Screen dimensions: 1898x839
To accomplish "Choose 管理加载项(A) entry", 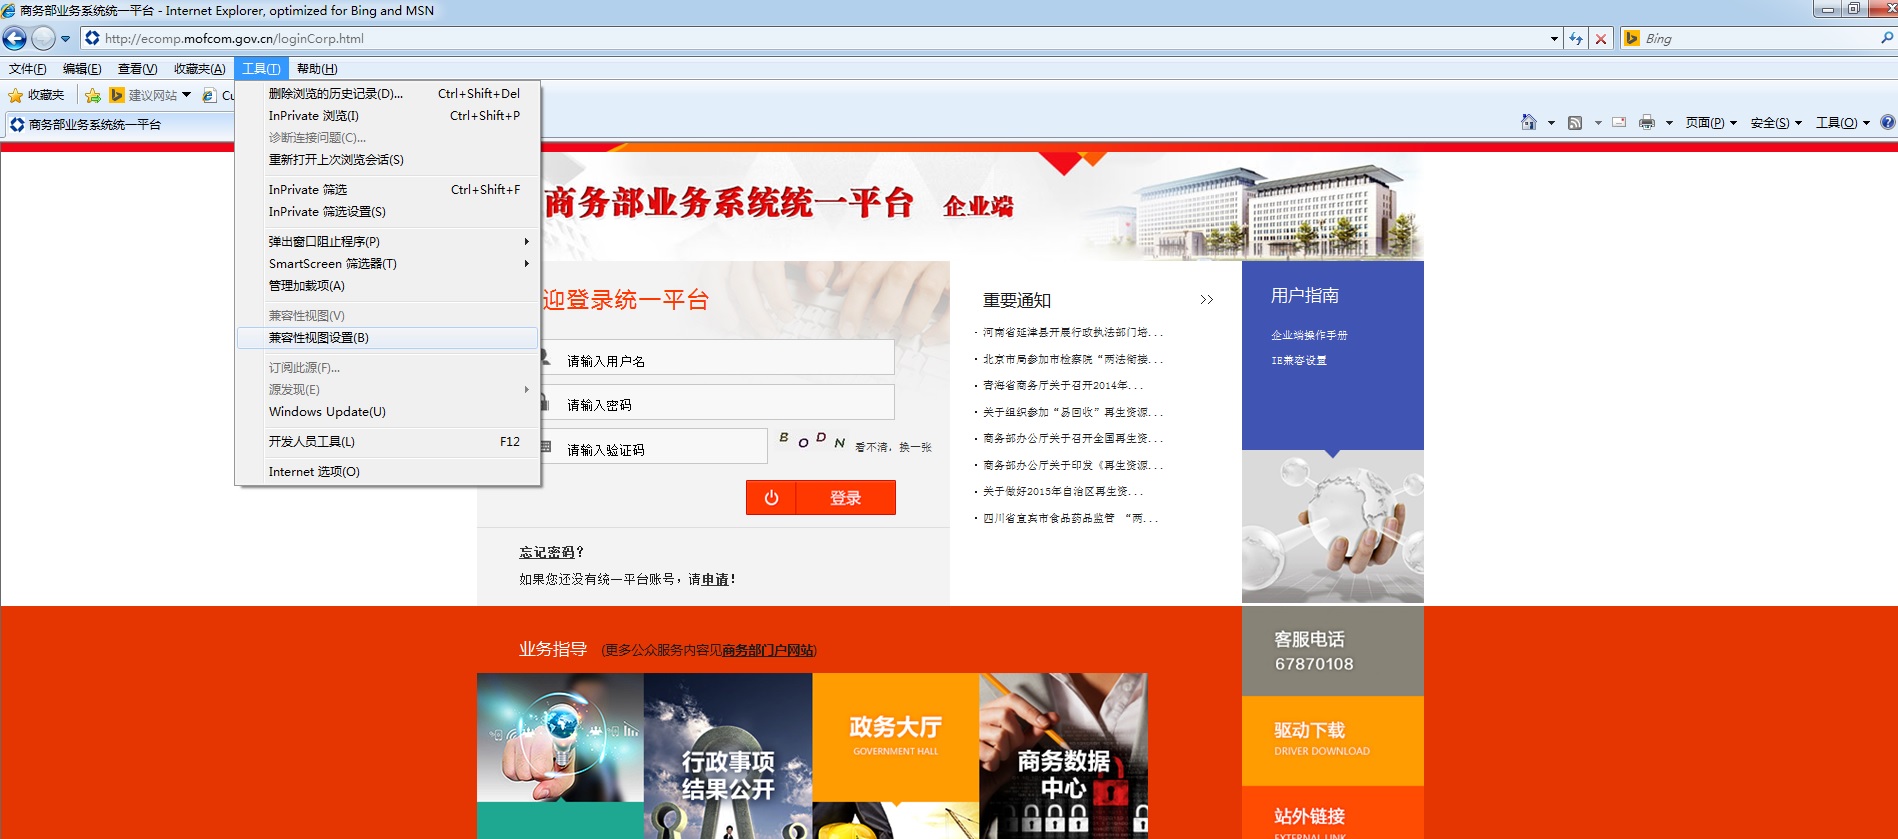I will click(388, 286).
